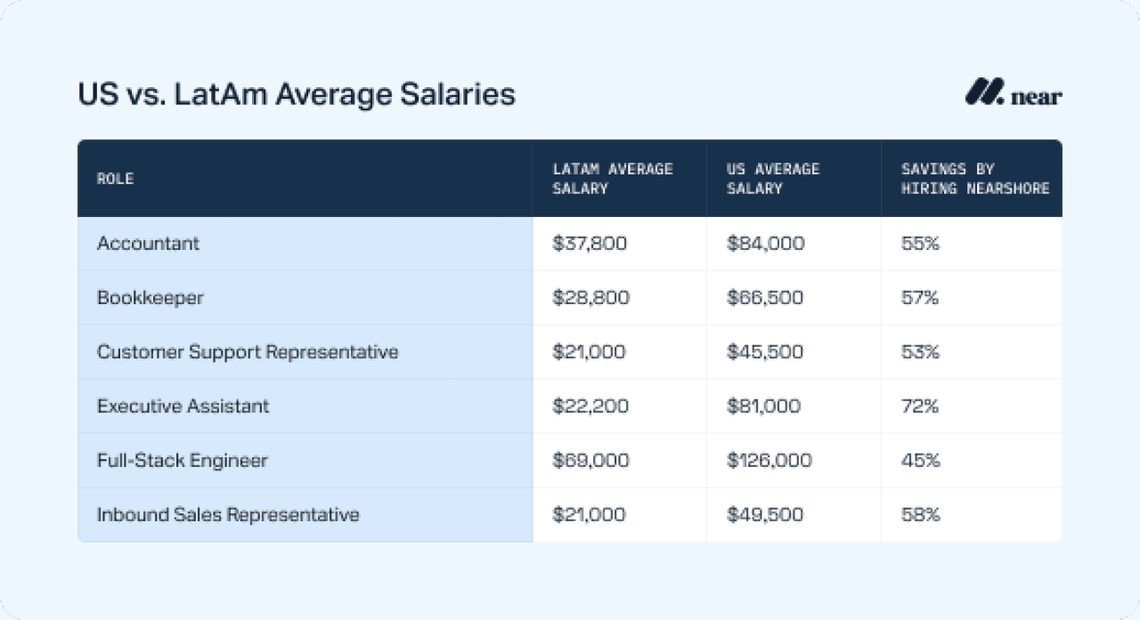Select the $66,500 US salary cell
Screen dimensions: 1140x620
point(765,298)
